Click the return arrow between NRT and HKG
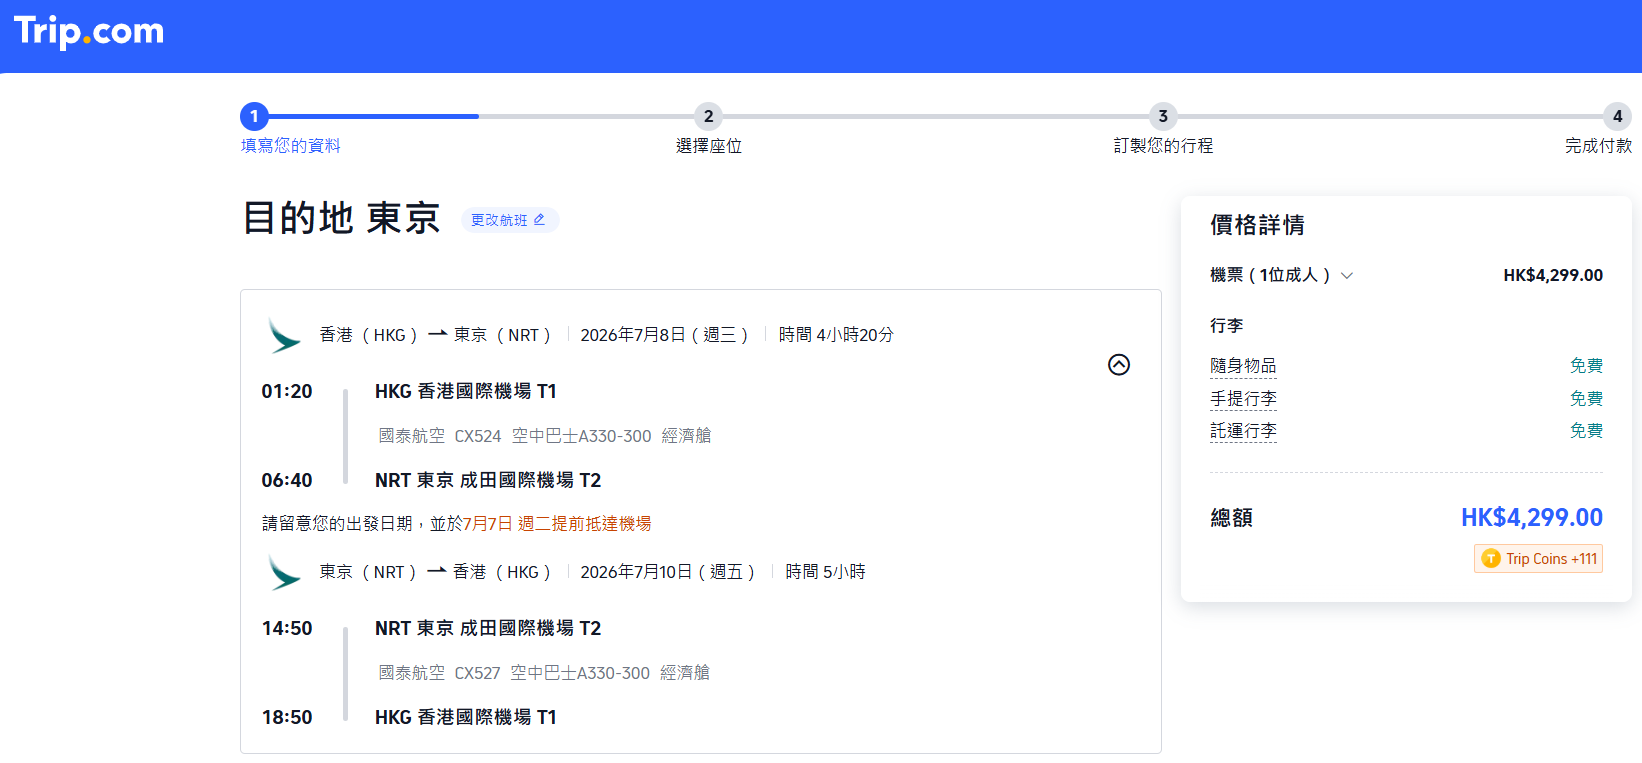The height and width of the screenshot is (763, 1642). click(x=436, y=572)
